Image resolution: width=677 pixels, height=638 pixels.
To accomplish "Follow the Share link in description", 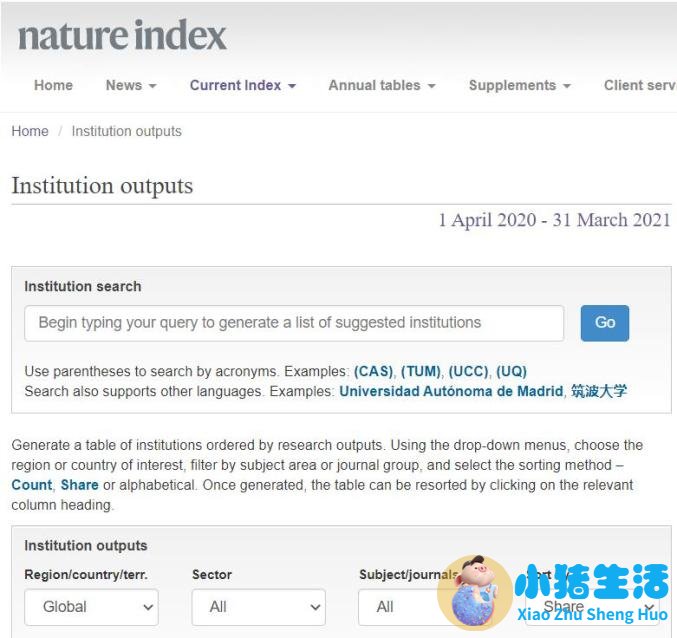I will tap(79, 485).
